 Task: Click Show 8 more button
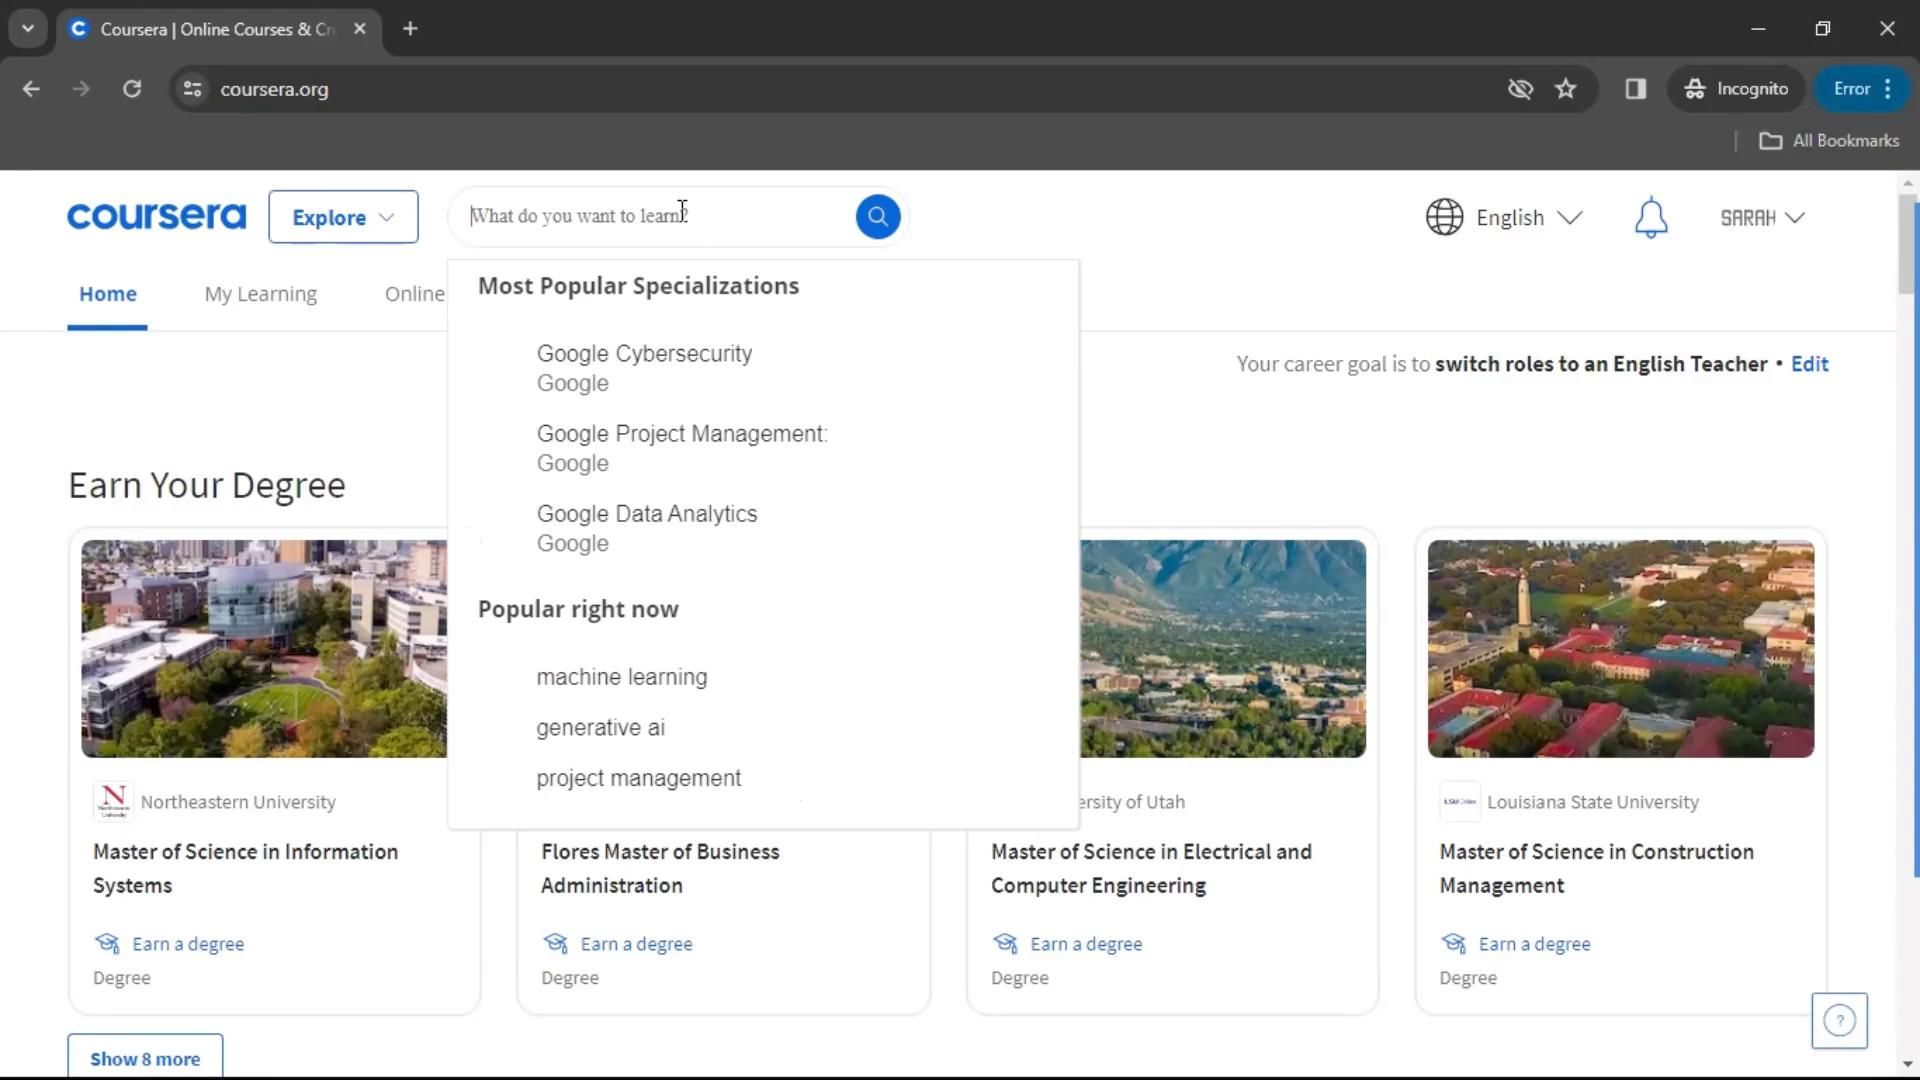point(145,1058)
